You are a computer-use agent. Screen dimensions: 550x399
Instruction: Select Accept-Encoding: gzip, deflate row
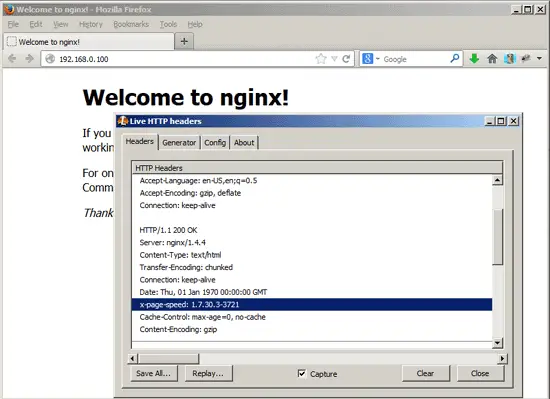(x=312, y=193)
